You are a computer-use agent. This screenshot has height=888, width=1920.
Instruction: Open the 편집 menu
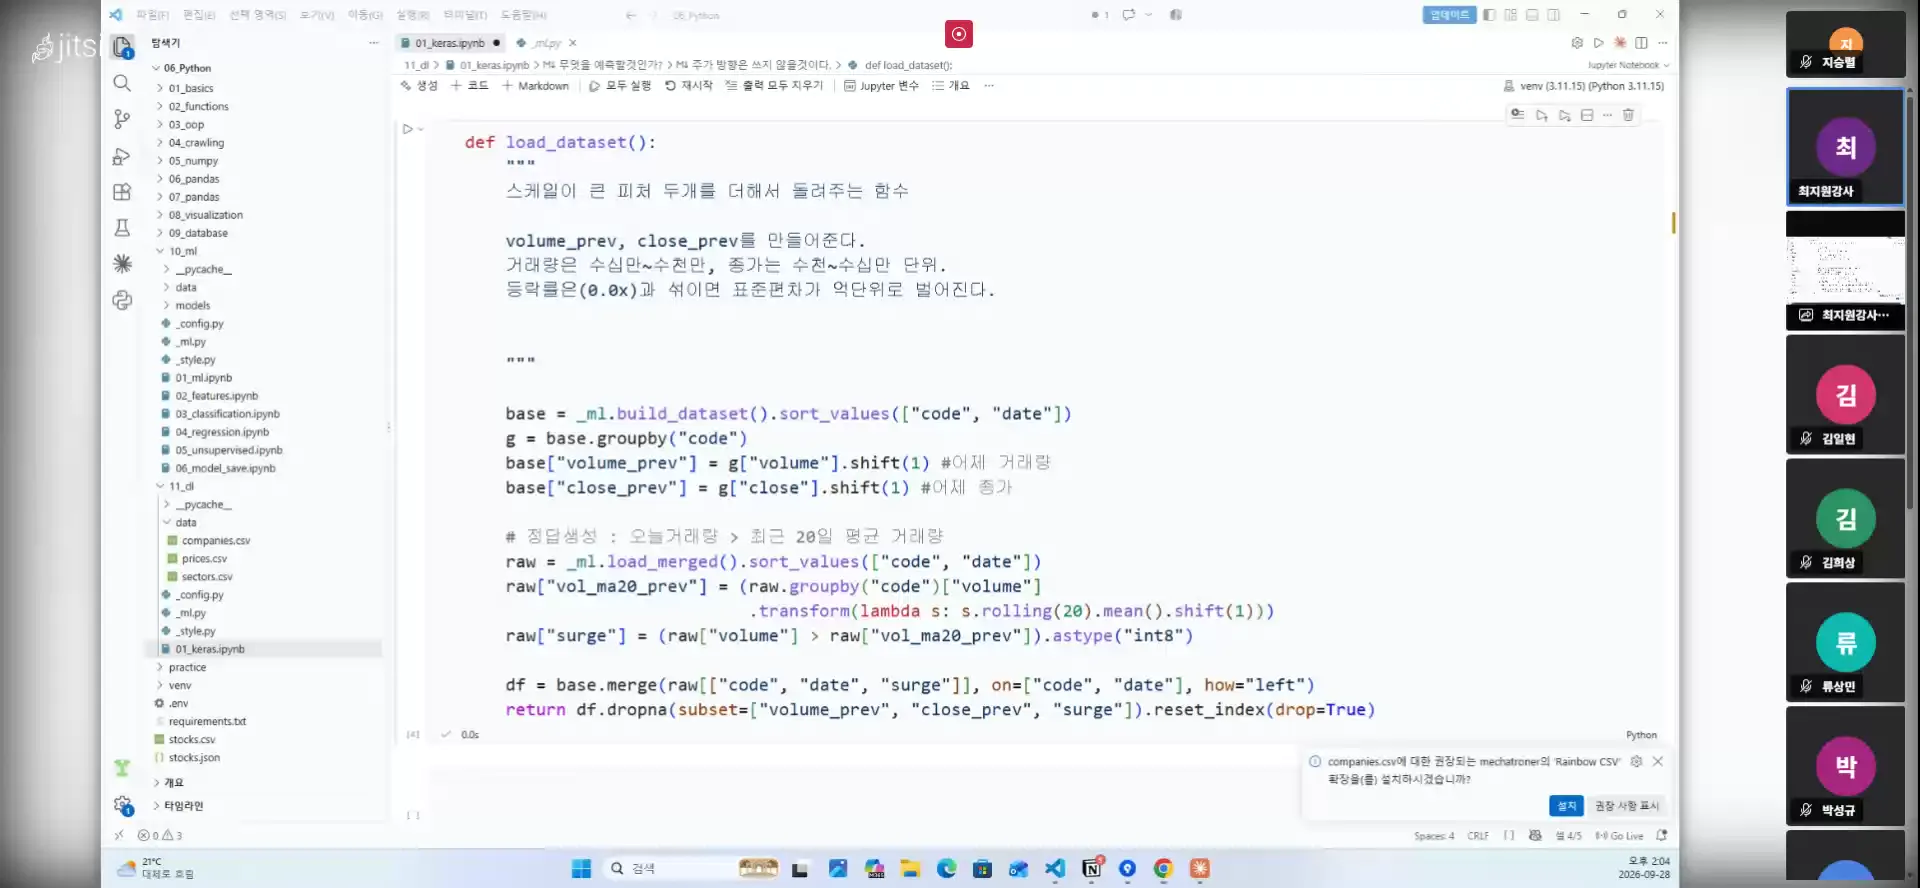point(199,15)
